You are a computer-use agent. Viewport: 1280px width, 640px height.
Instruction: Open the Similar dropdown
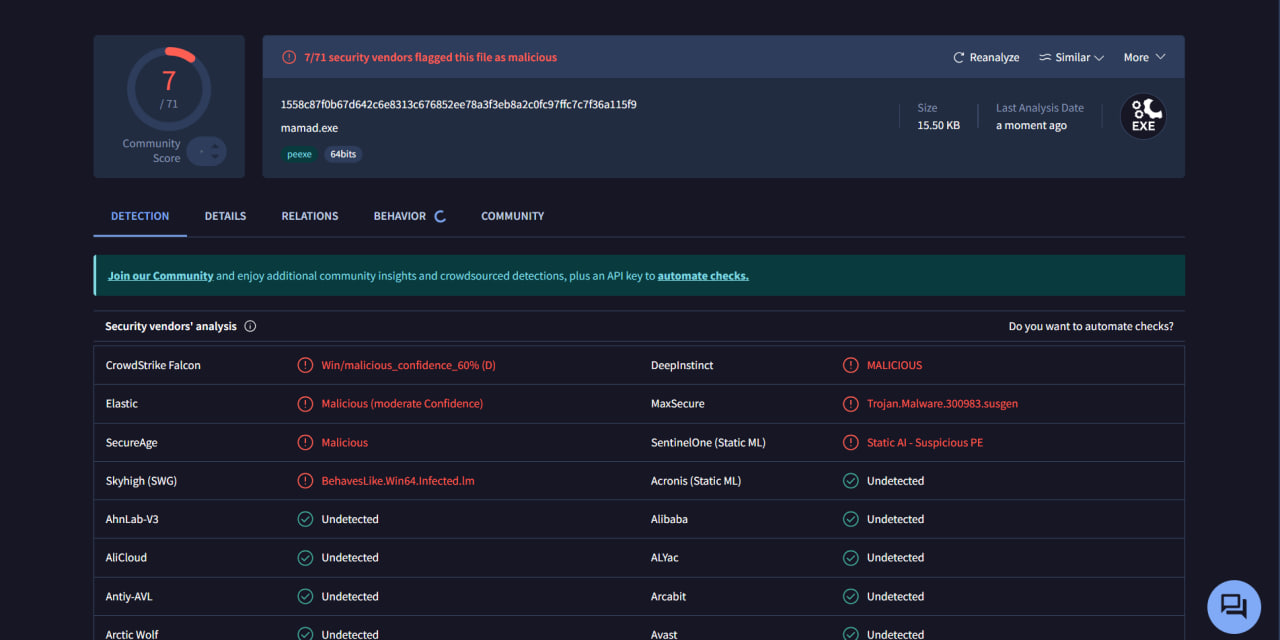[1071, 57]
